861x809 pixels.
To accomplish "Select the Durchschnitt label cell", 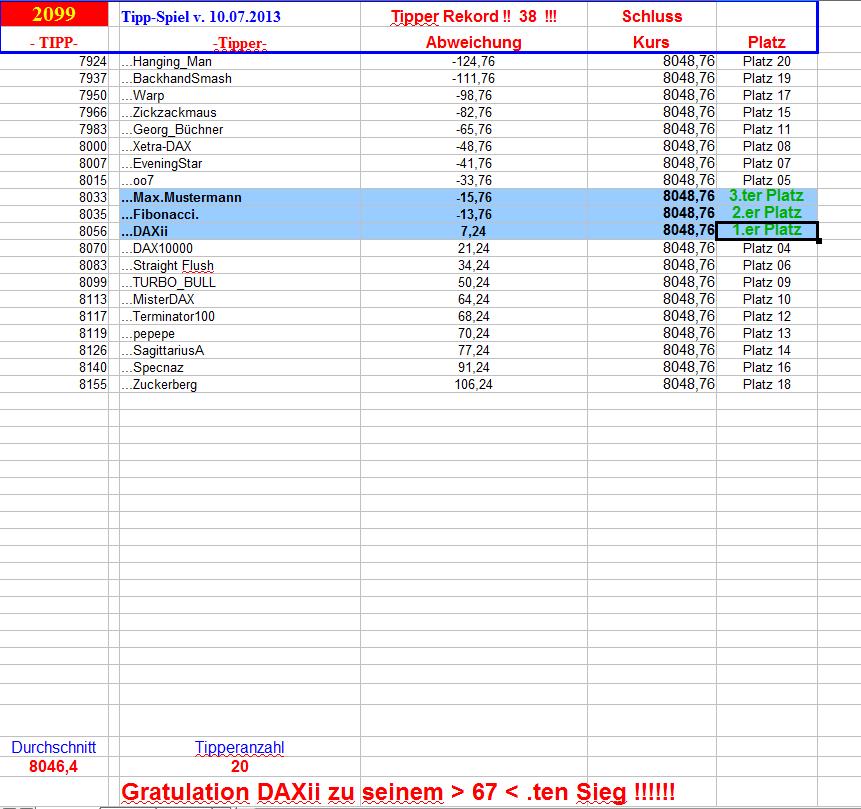I will (x=54, y=747).
